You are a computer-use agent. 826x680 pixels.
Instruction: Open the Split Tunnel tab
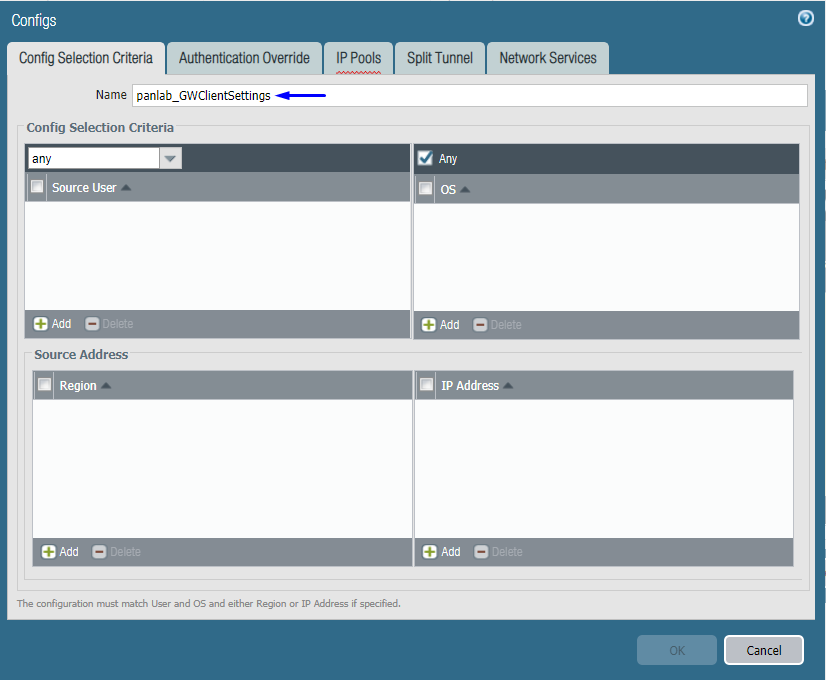(439, 58)
